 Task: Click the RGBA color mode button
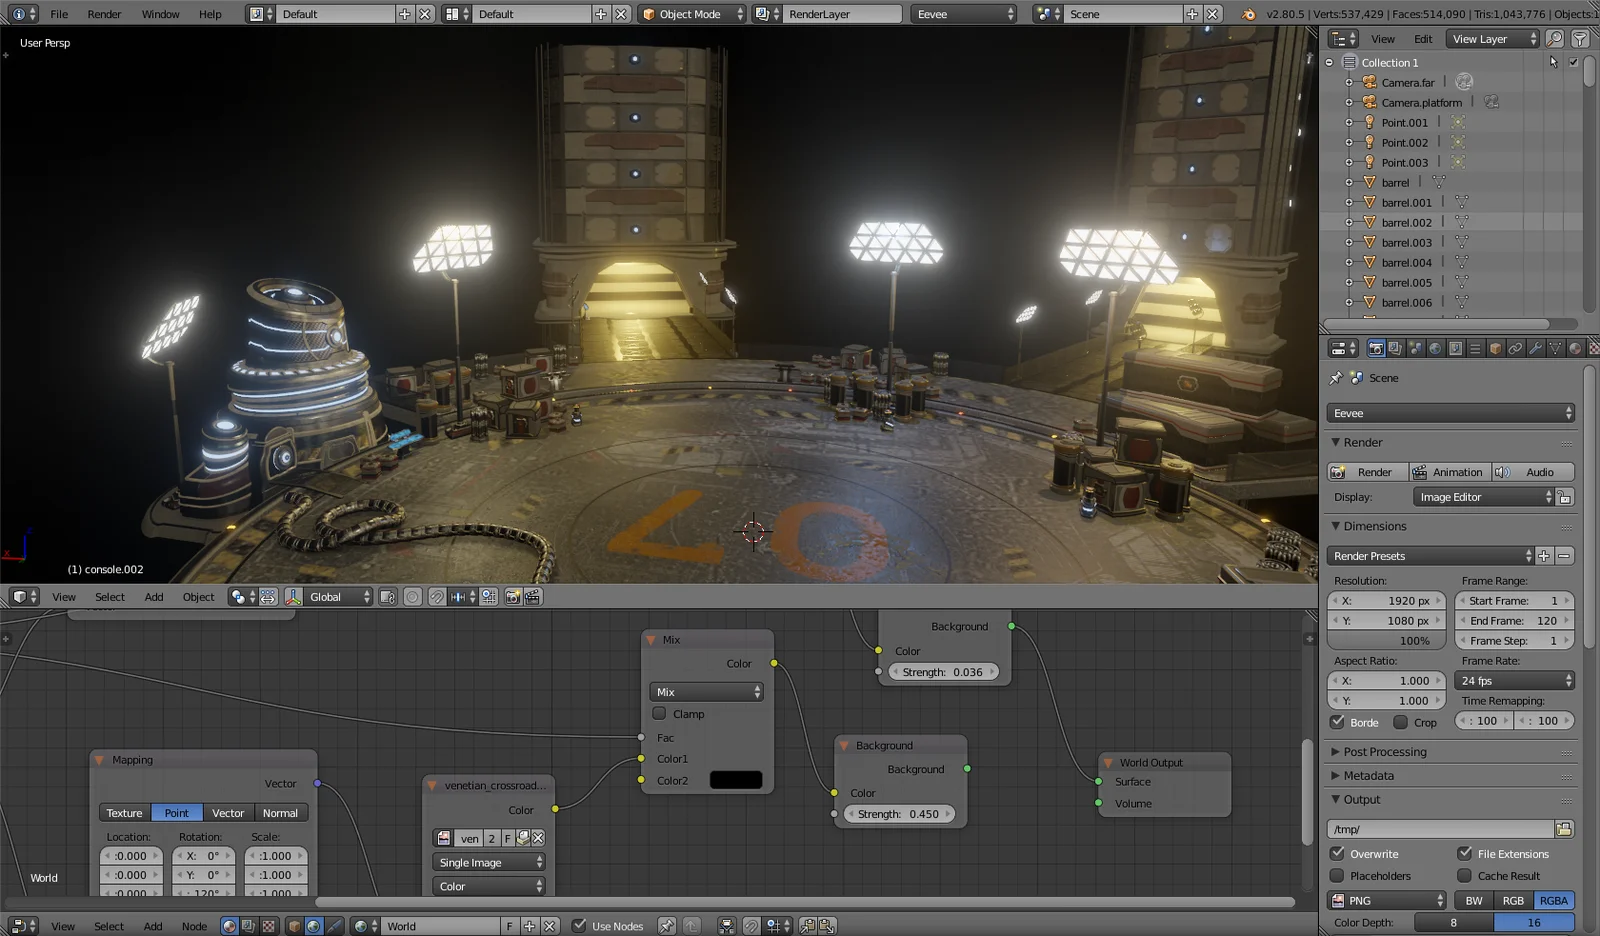pos(1553,899)
